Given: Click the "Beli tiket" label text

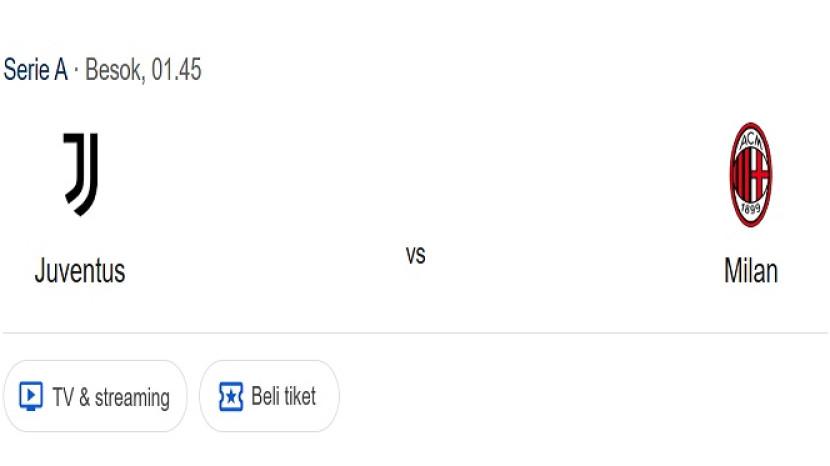Looking at the screenshot, I should click(283, 397).
